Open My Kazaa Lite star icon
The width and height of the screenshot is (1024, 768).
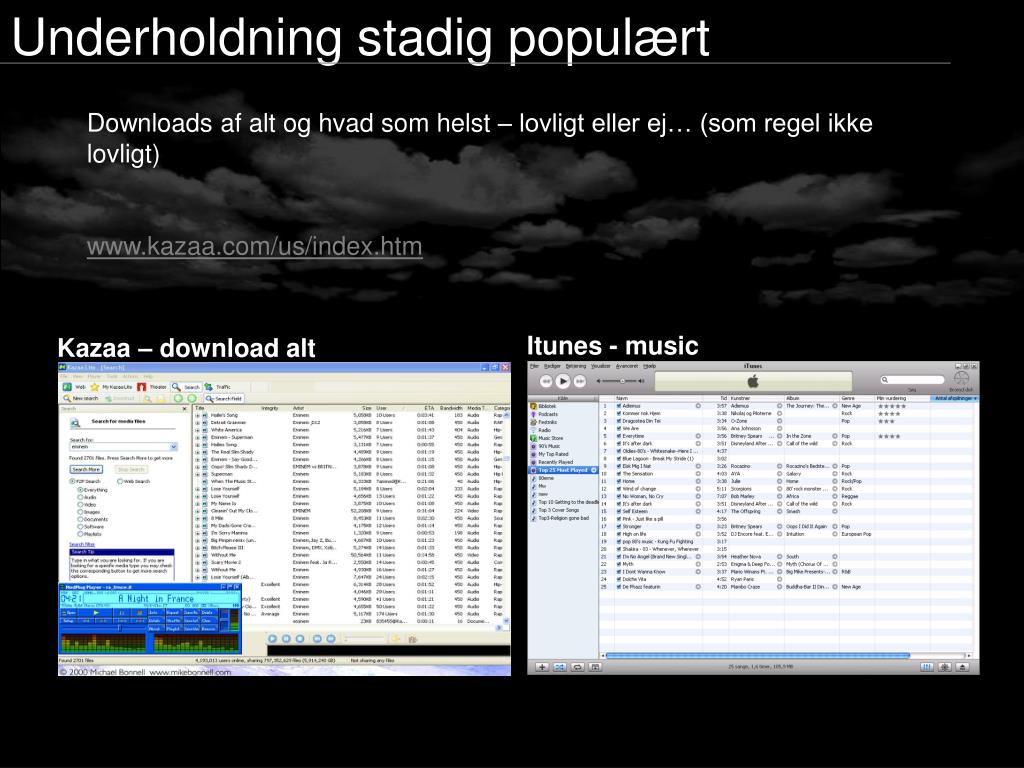(x=95, y=387)
